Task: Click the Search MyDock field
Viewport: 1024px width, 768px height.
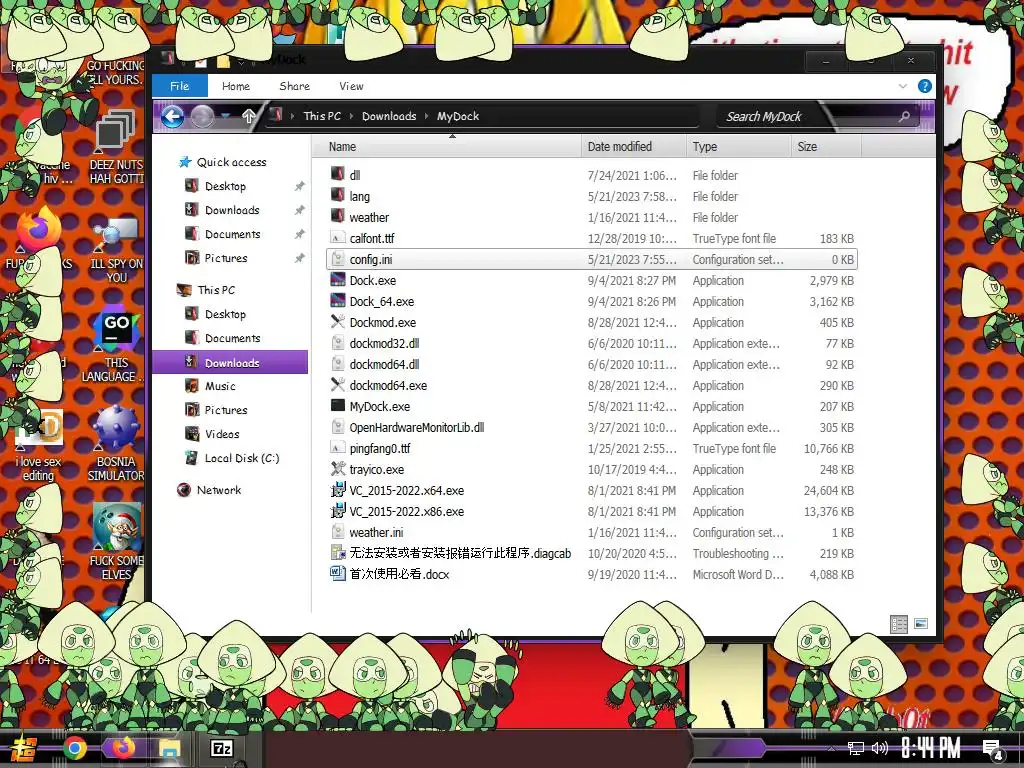Action: coord(819,117)
